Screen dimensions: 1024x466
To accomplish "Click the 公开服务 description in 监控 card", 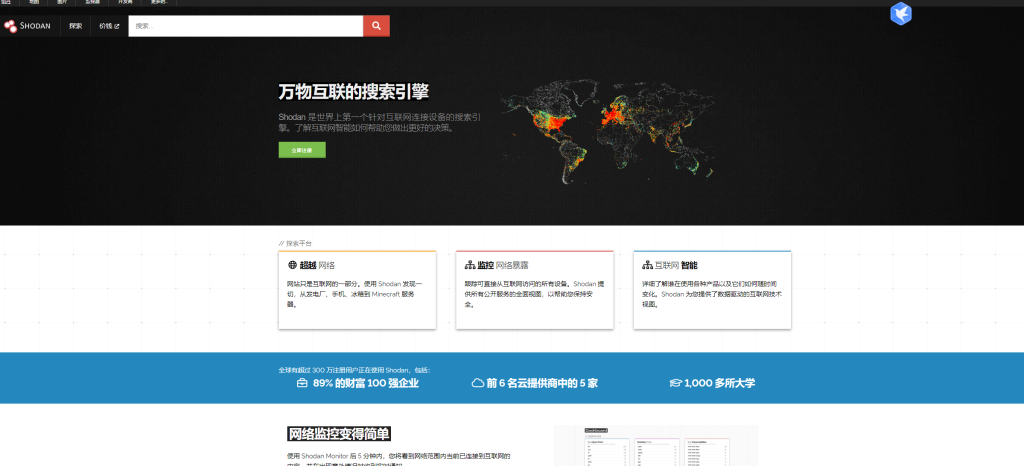I will pyautogui.click(x=534, y=294).
